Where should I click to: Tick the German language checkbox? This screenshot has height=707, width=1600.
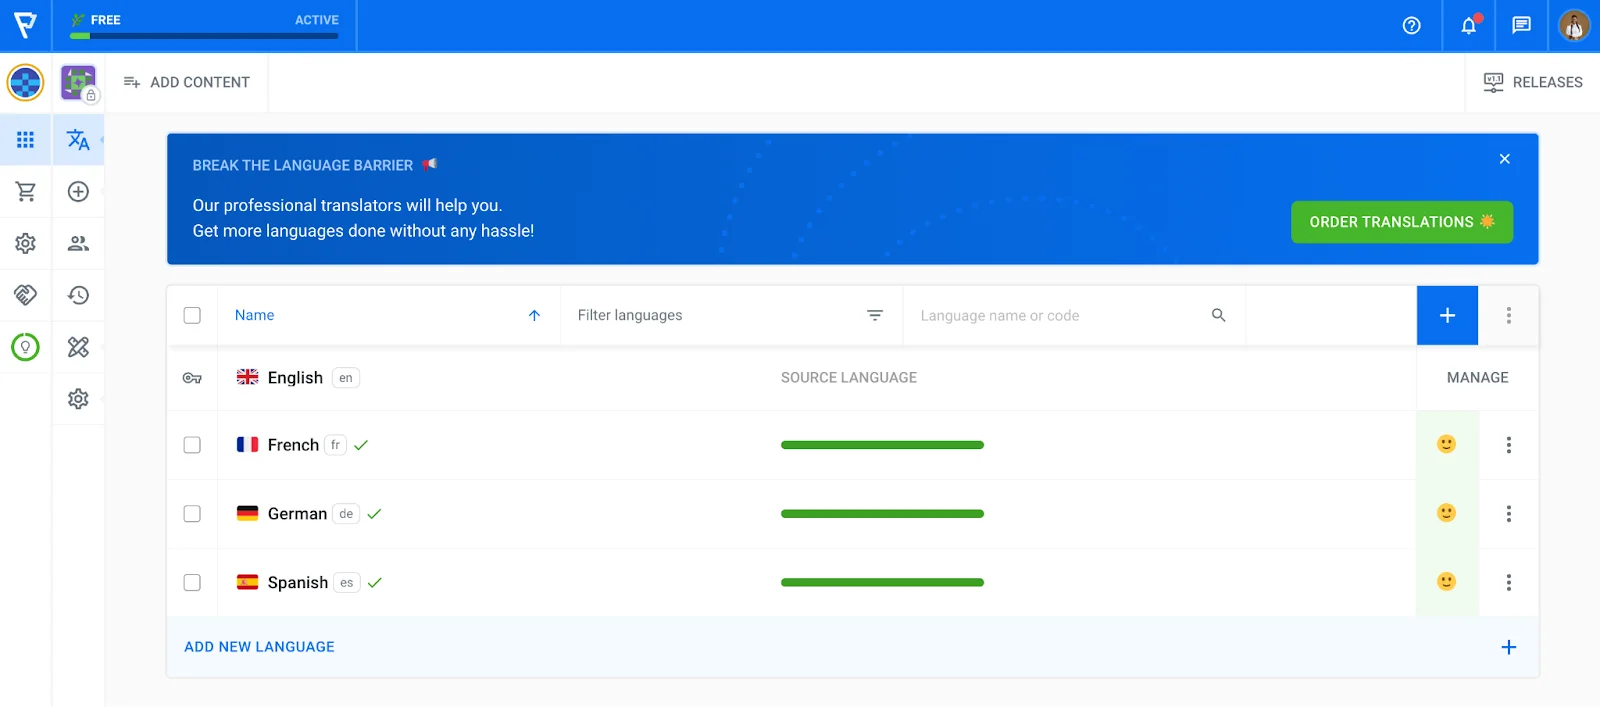(x=192, y=514)
